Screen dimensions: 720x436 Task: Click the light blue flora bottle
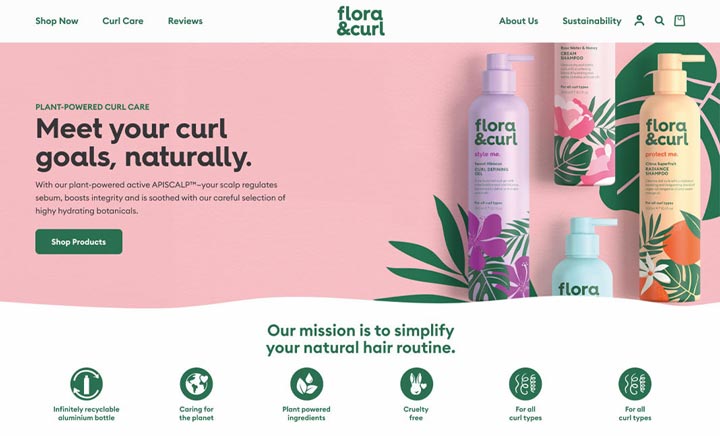click(x=582, y=258)
